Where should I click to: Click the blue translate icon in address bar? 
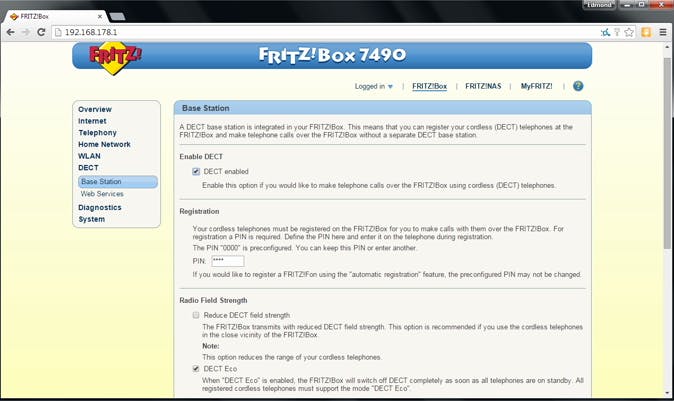(606, 32)
